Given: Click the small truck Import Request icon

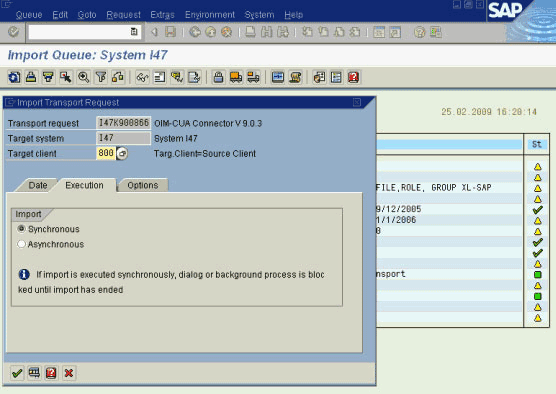Looking at the screenshot, I should 253,77.
